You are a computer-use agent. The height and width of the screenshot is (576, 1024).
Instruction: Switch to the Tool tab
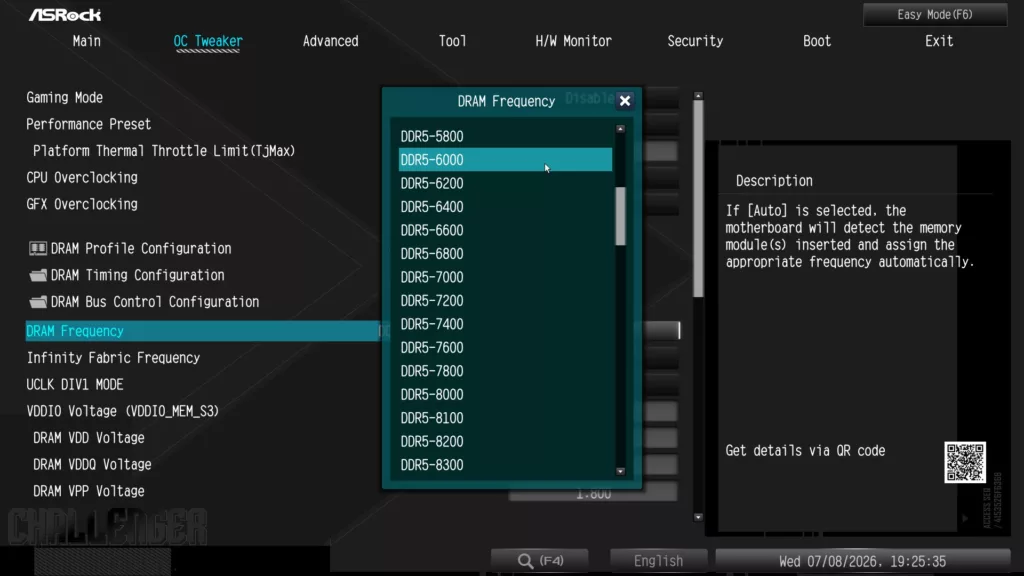(453, 41)
